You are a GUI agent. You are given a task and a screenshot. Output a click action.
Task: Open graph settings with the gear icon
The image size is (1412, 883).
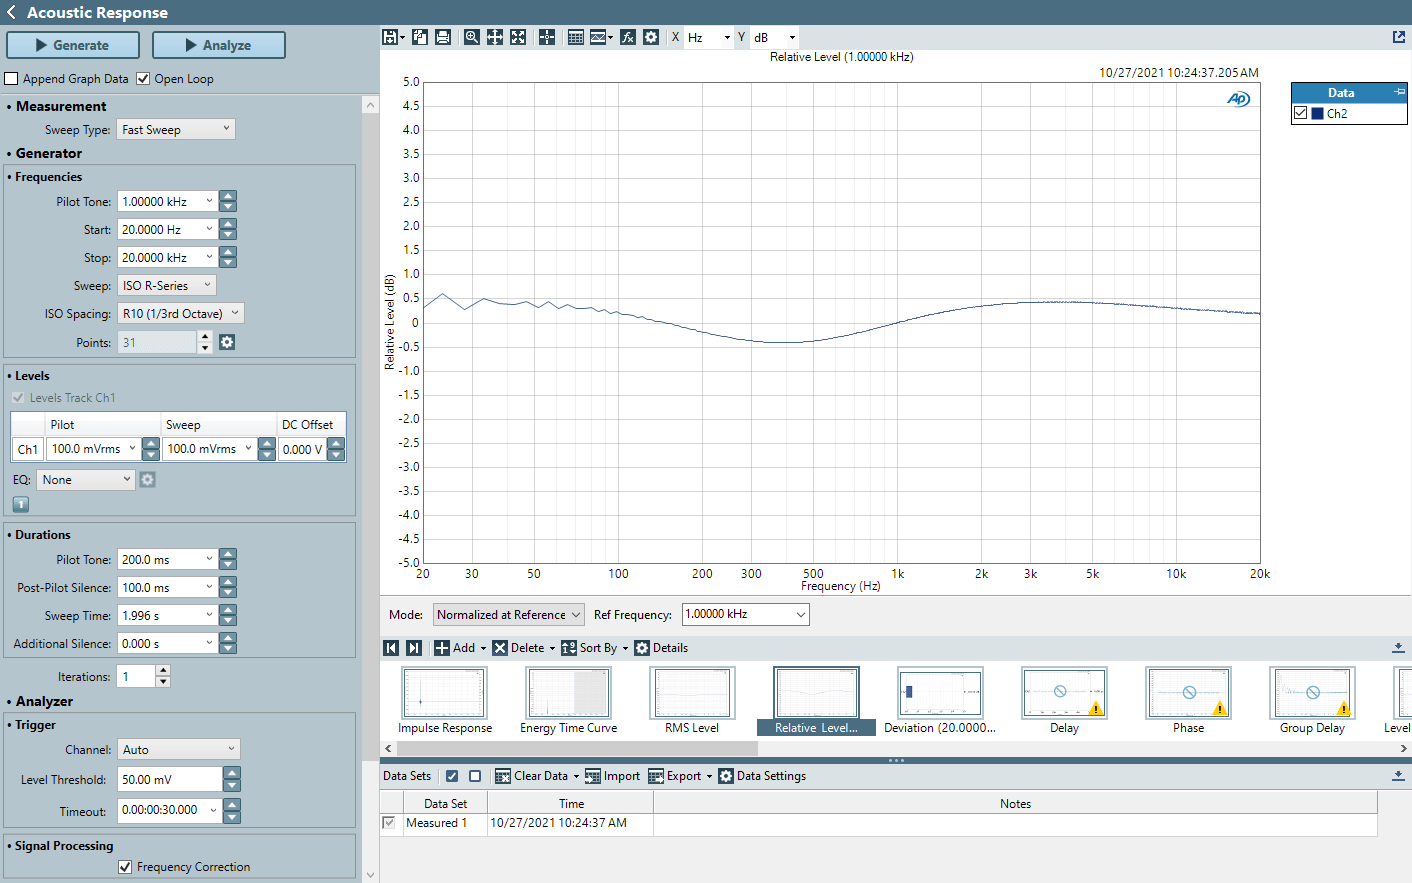click(651, 37)
